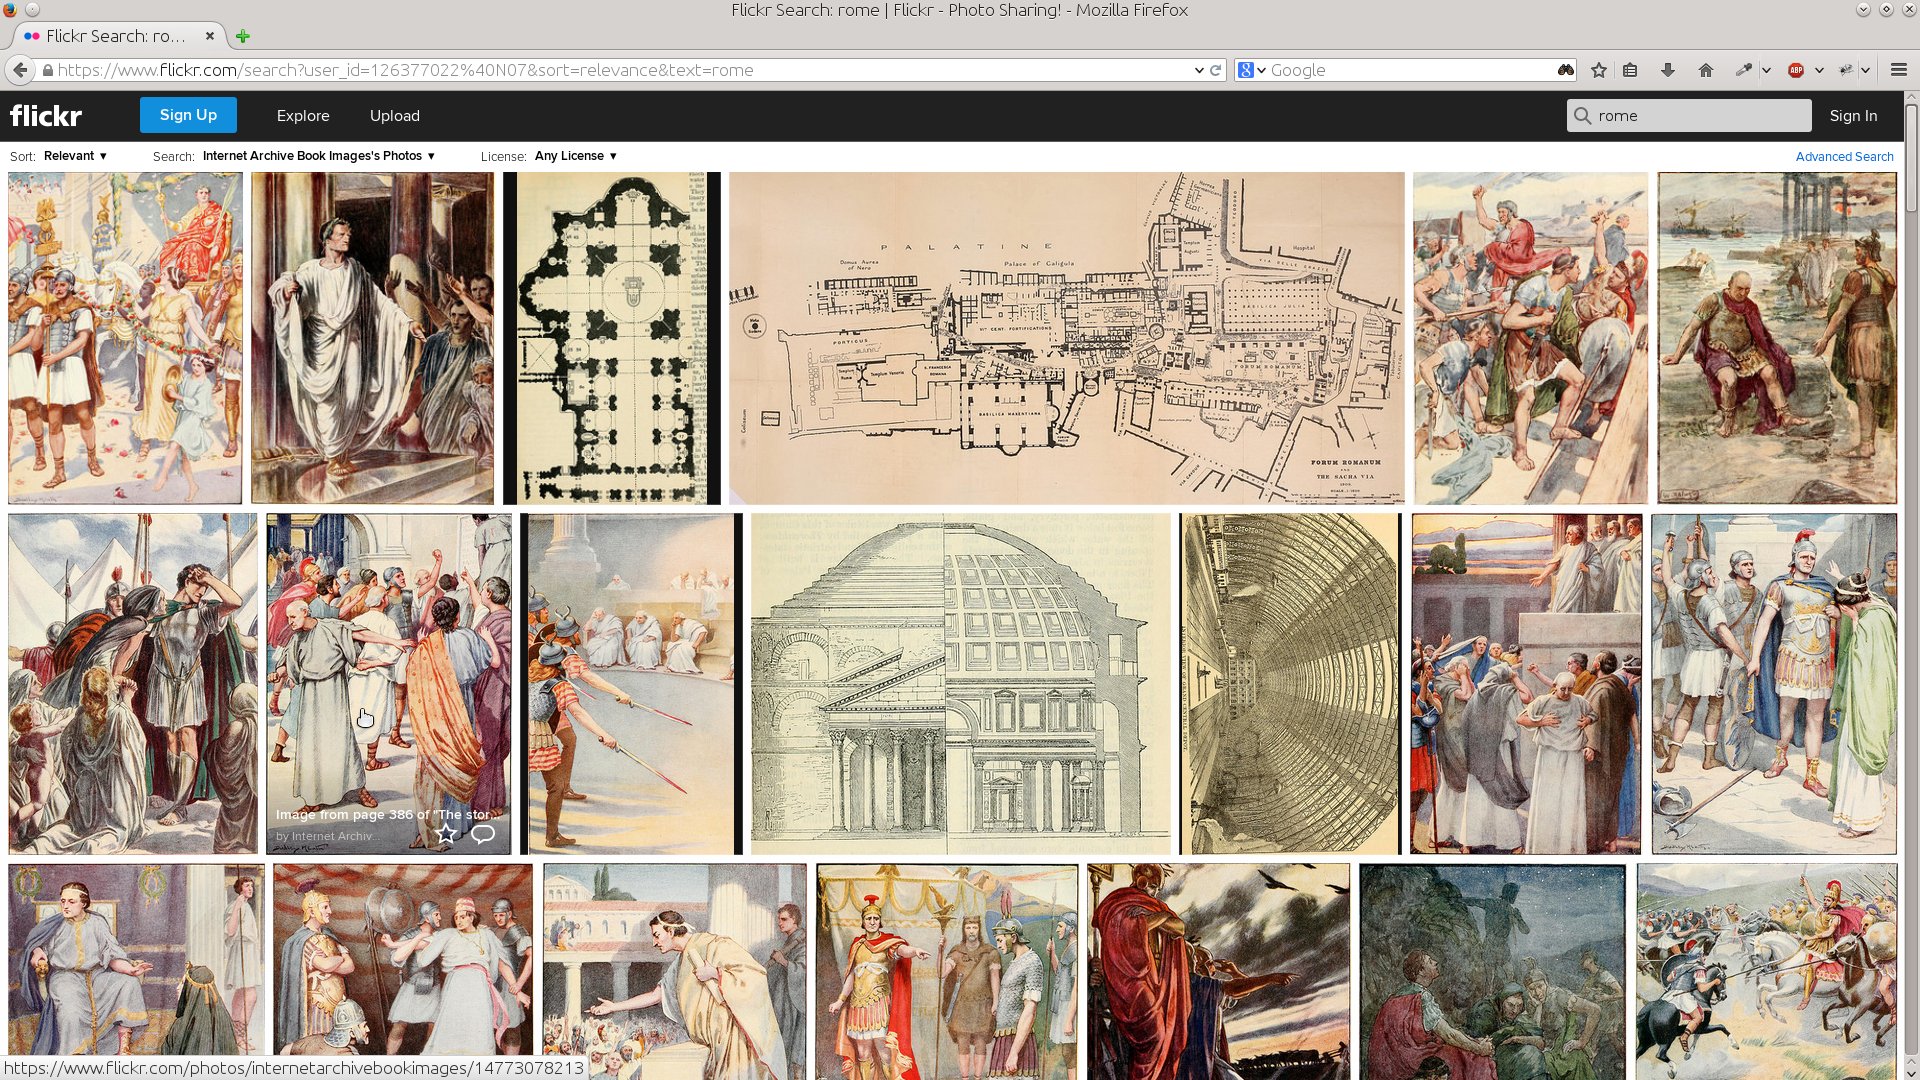This screenshot has width=1920, height=1080.
Task: Expand the dropdown next to the eyedropper icon
Action: (x=1767, y=70)
